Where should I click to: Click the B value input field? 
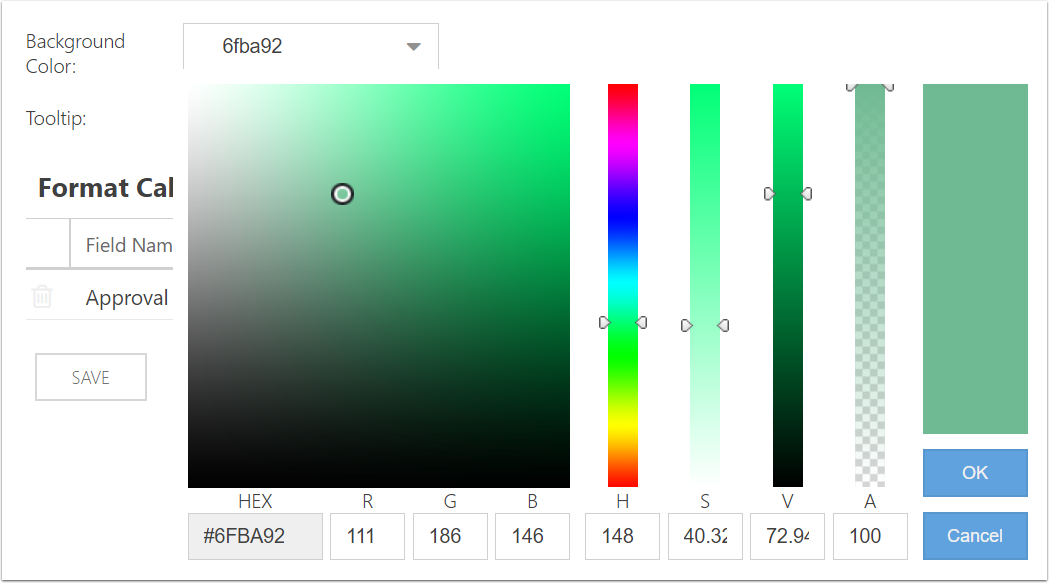point(532,536)
